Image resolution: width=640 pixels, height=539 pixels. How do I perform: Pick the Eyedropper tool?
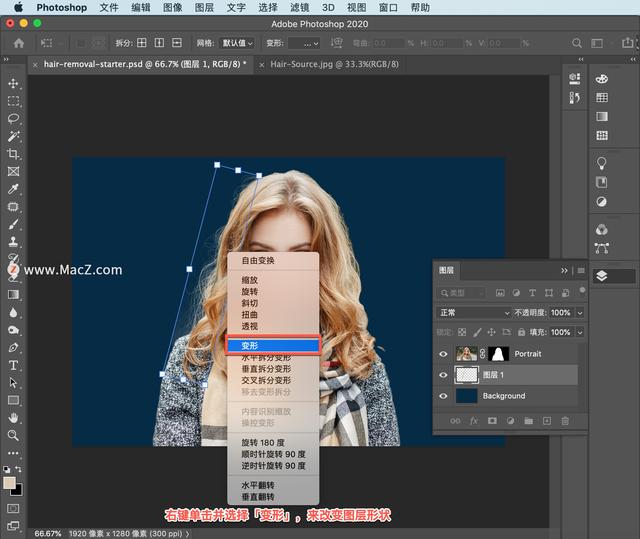(14, 189)
